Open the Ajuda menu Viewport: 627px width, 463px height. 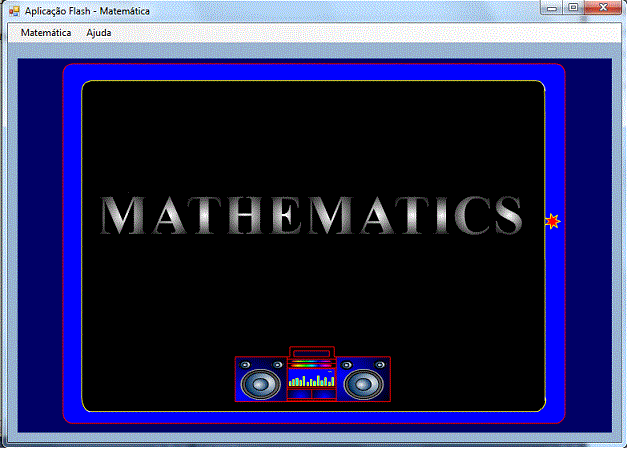99,33
